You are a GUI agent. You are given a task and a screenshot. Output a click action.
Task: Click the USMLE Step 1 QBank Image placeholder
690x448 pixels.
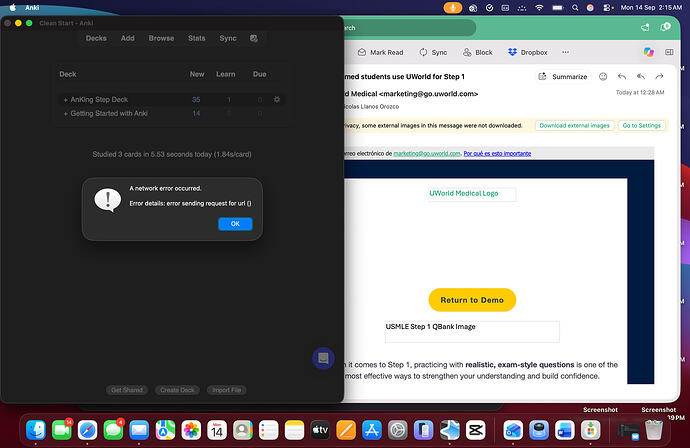pos(472,332)
